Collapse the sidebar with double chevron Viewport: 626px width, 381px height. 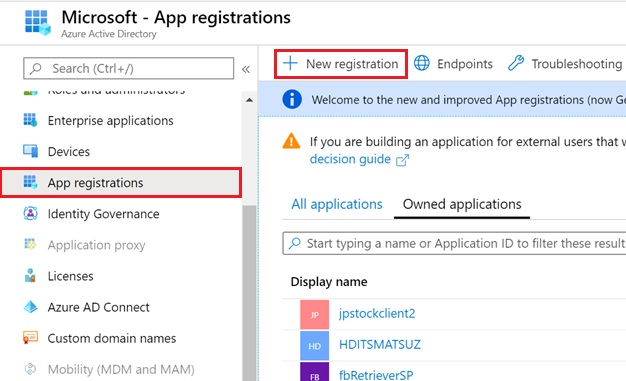pyautogui.click(x=246, y=69)
